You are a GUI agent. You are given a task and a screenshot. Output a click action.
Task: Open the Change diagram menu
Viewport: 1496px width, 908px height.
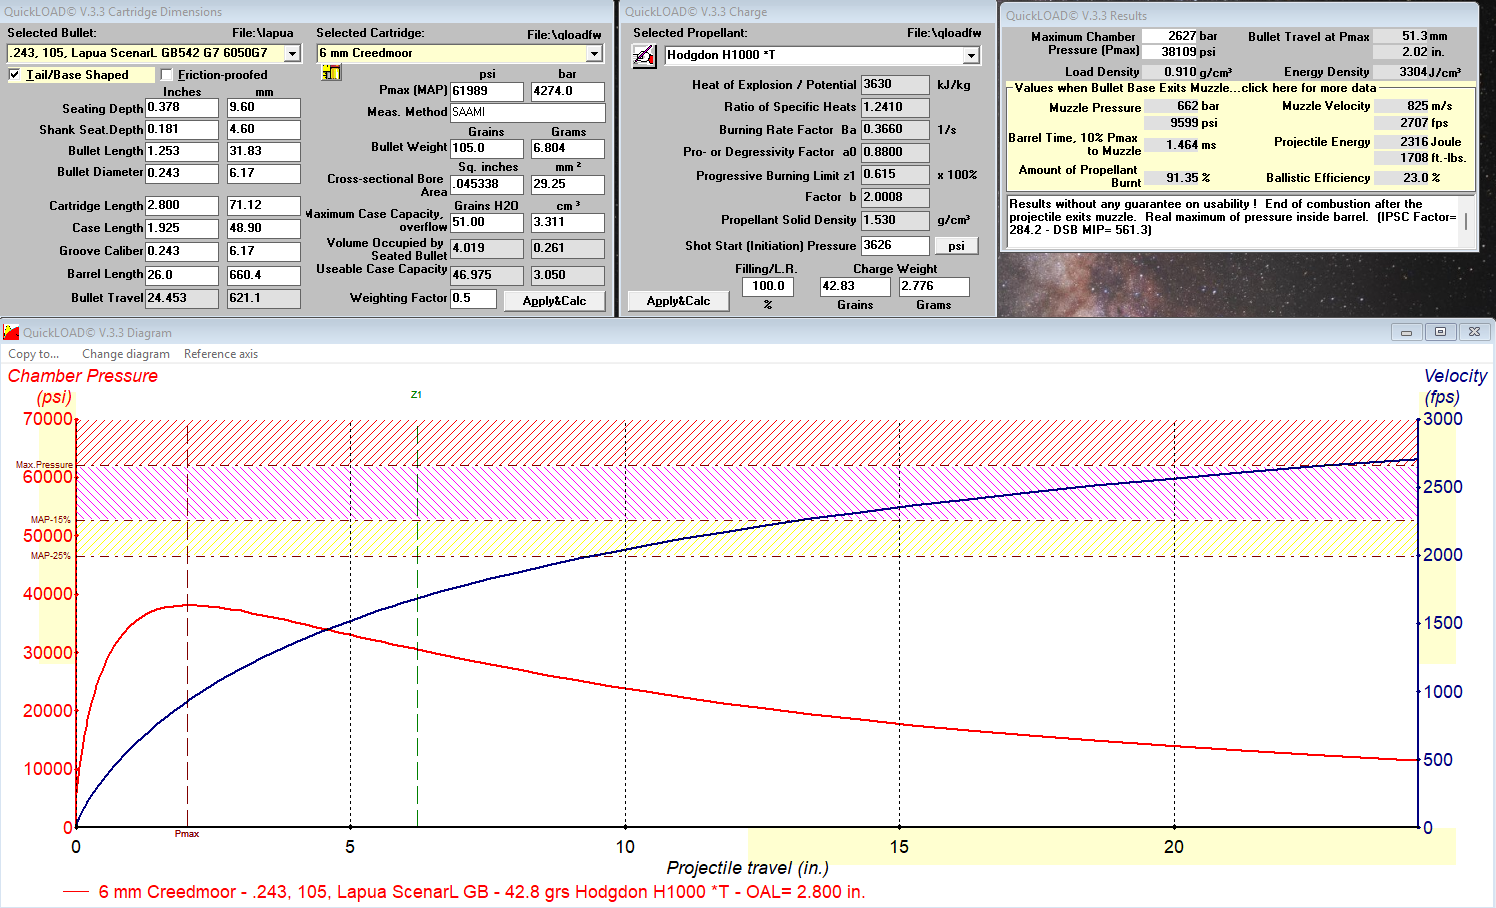click(126, 354)
